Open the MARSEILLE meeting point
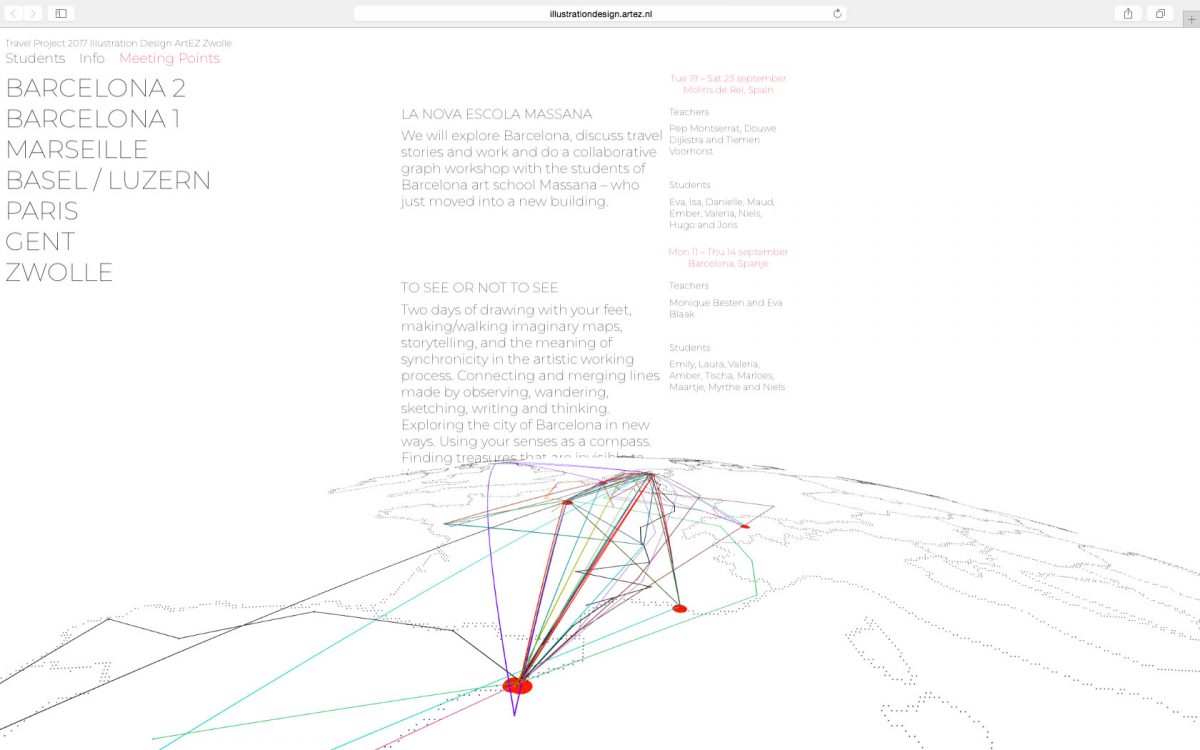Image resolution: width=1200 pixels, height=750 pixels. (x=77, y=150)
